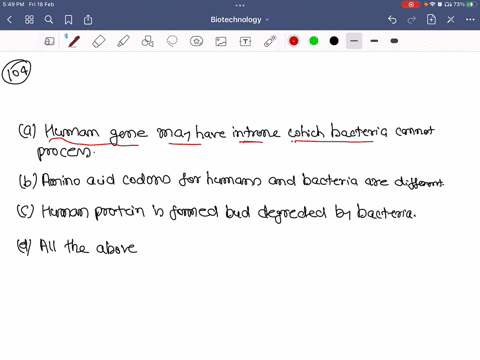Select the Text box tool
This screenshot has width=480, height=360.
point(245,41)
